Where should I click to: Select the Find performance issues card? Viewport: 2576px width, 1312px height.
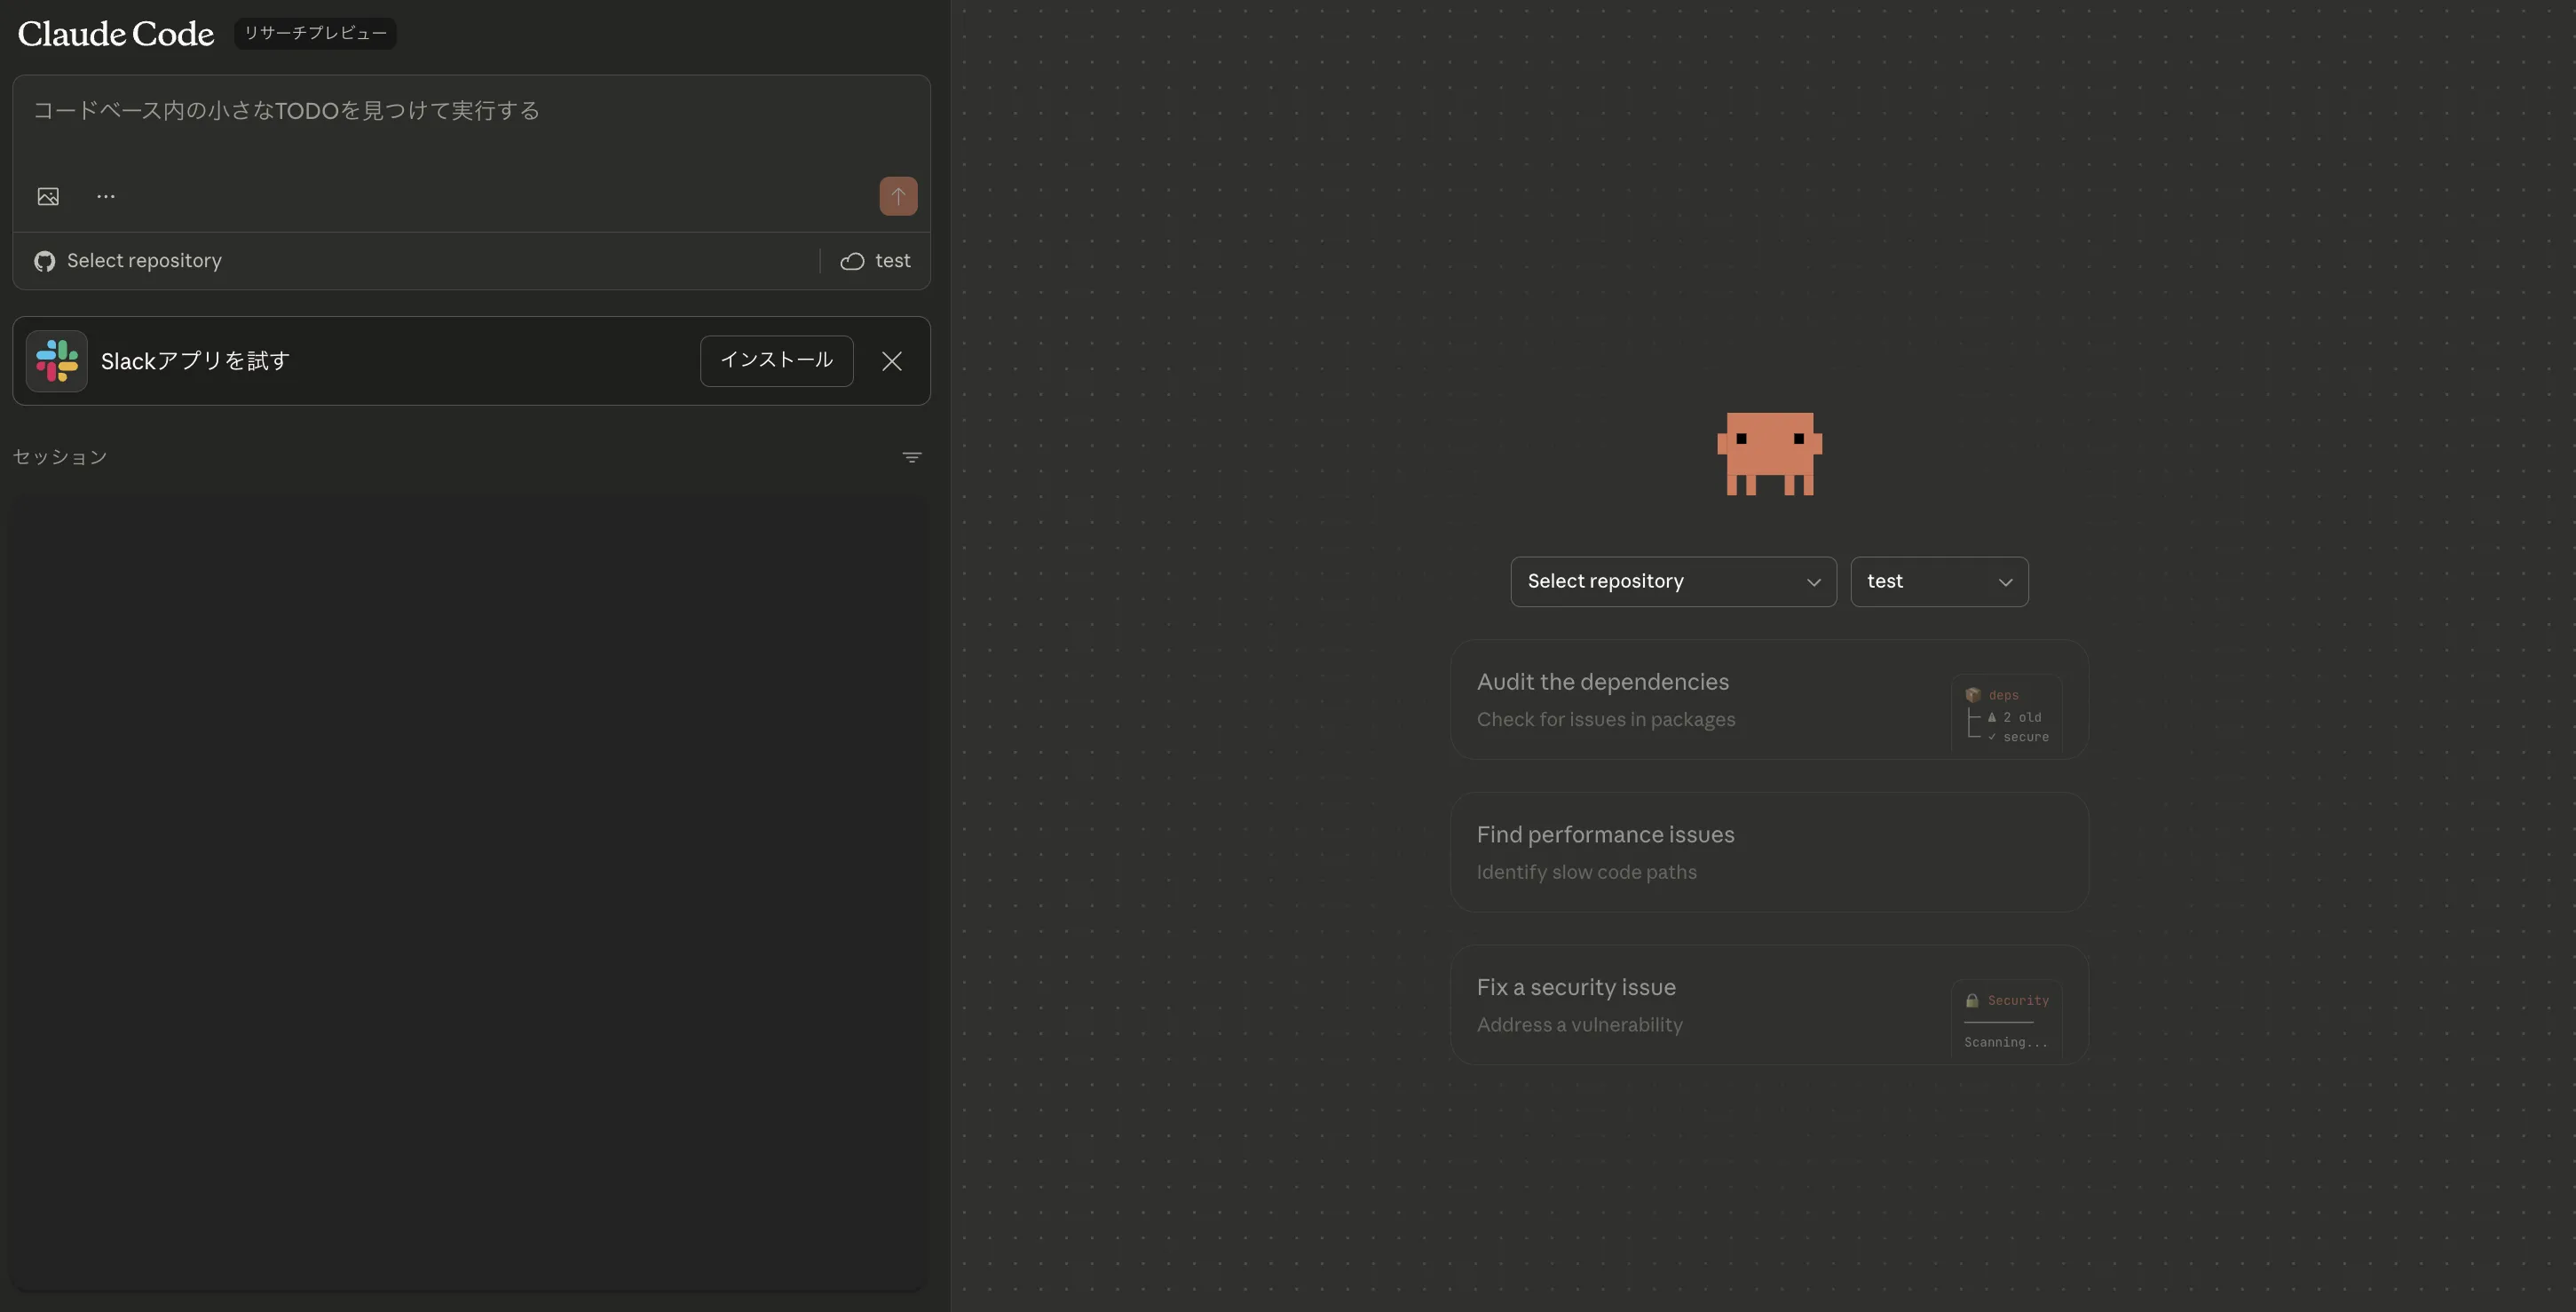pos(1768,852)
